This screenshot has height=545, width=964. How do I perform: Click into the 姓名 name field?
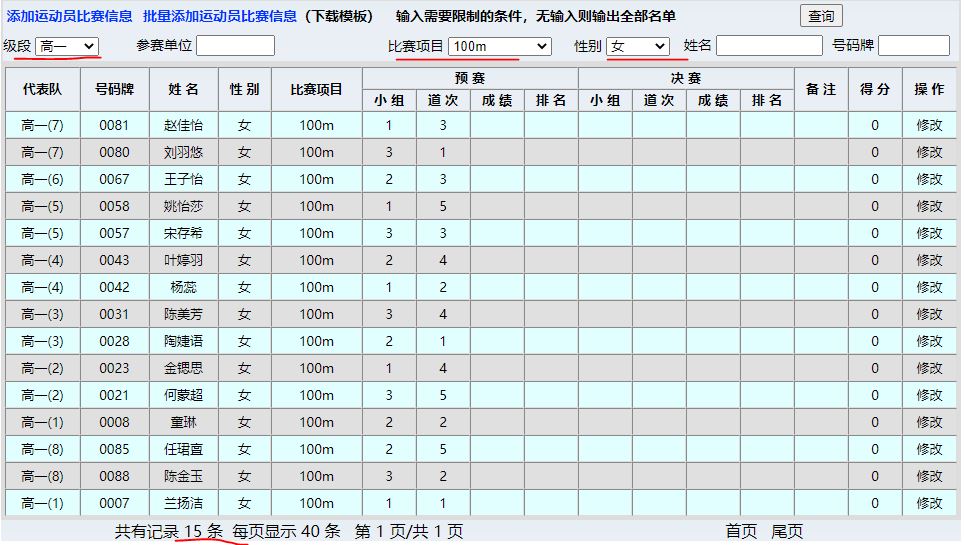[x=768, y=46]
